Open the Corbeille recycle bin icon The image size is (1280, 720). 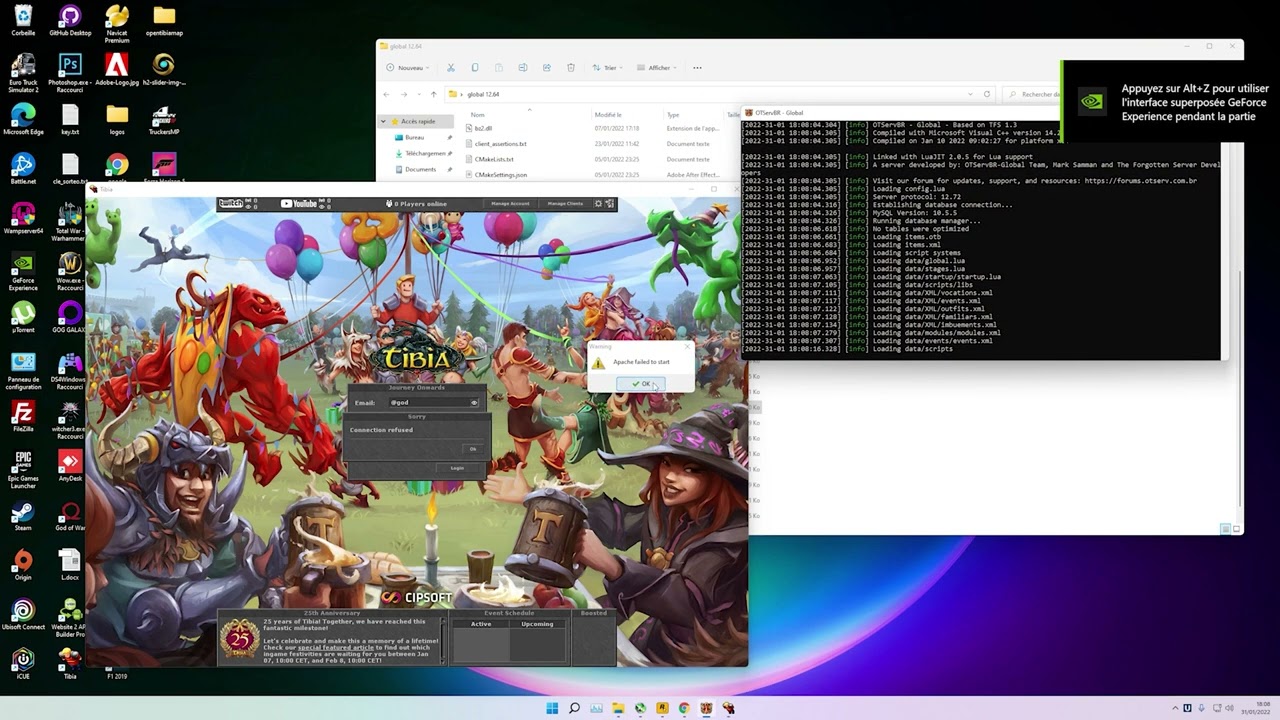(x=22, y=20)
